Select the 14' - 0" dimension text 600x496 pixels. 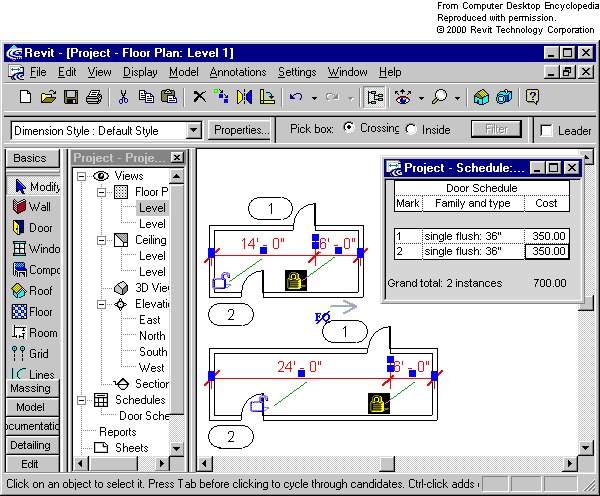[262, 243]
